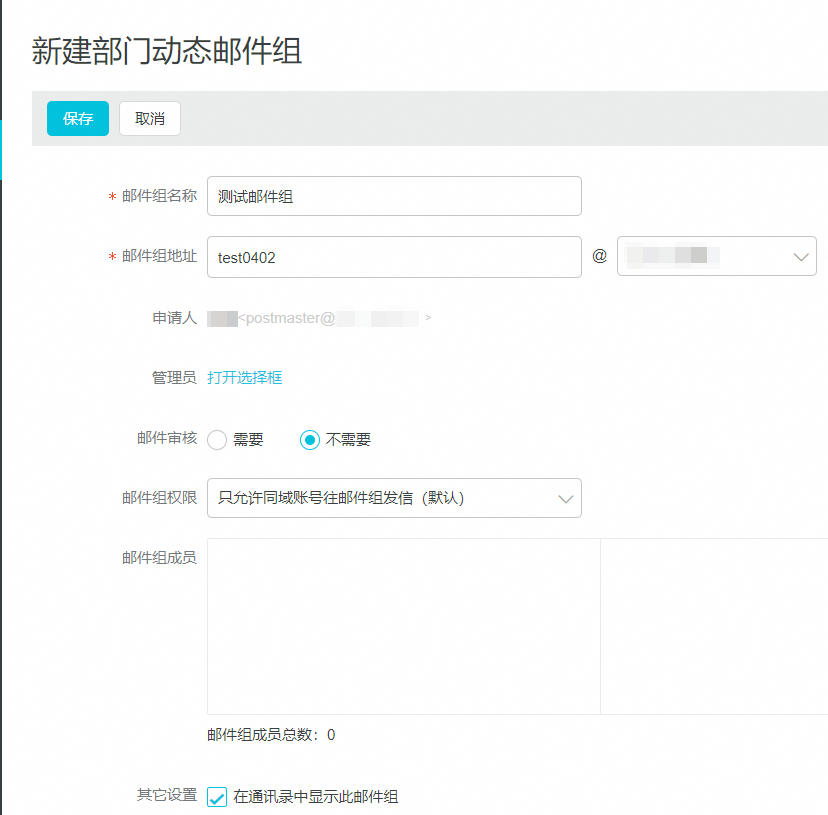This screenshot has width=828, height=815.
Task: Click the 新建部门动态邮件组 page title
Action: tap(167, 51)
